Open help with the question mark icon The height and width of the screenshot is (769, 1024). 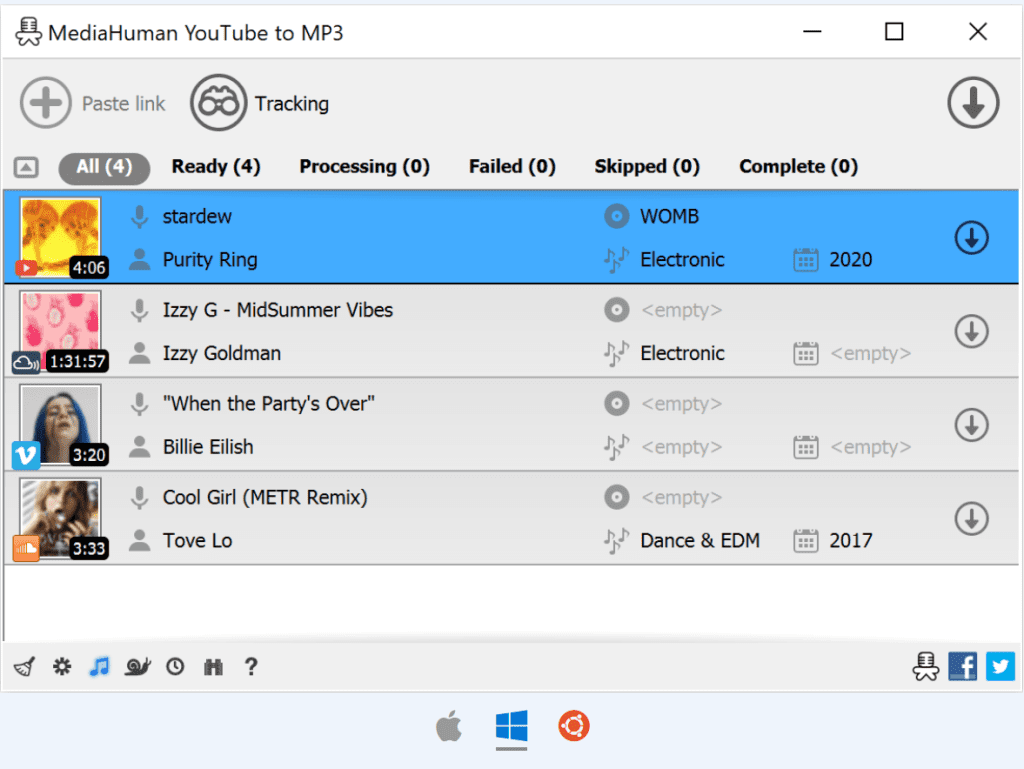(251, 667)
